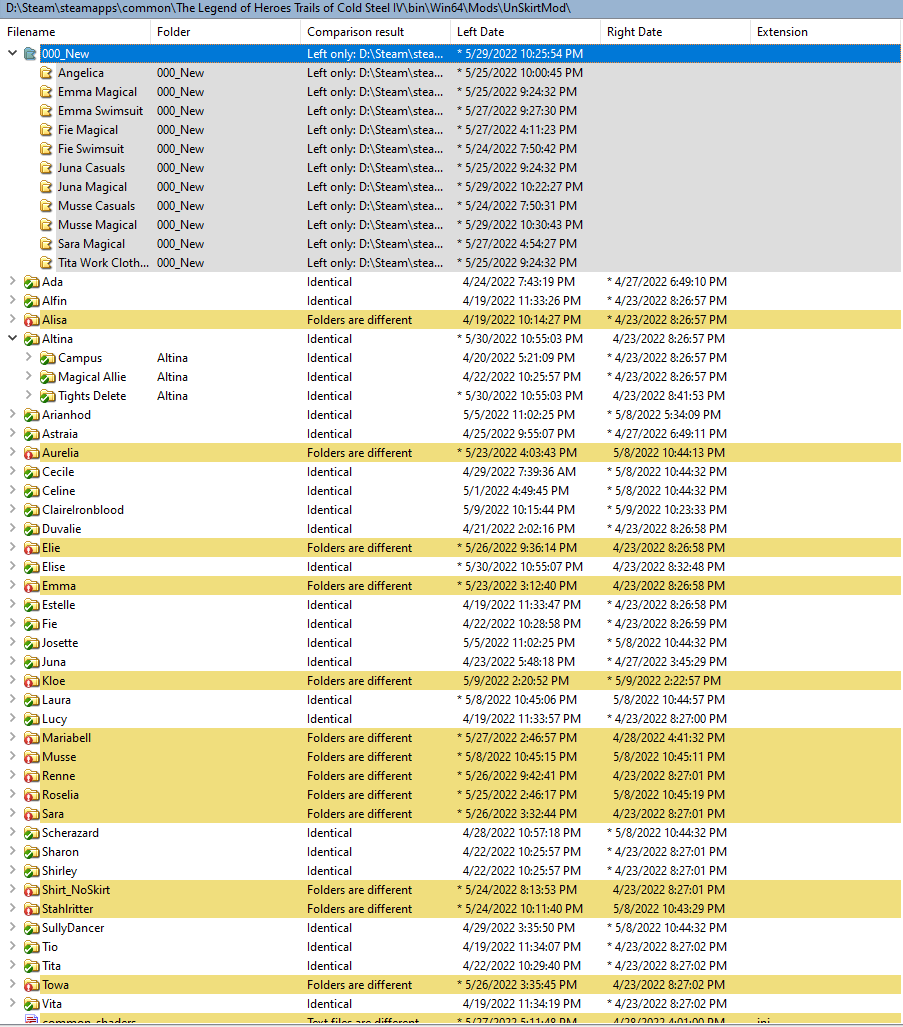This screenshot has width=903, height=1027.
Task: Click the Fie Magical folder icon
Action: click(x=46, y=130)
